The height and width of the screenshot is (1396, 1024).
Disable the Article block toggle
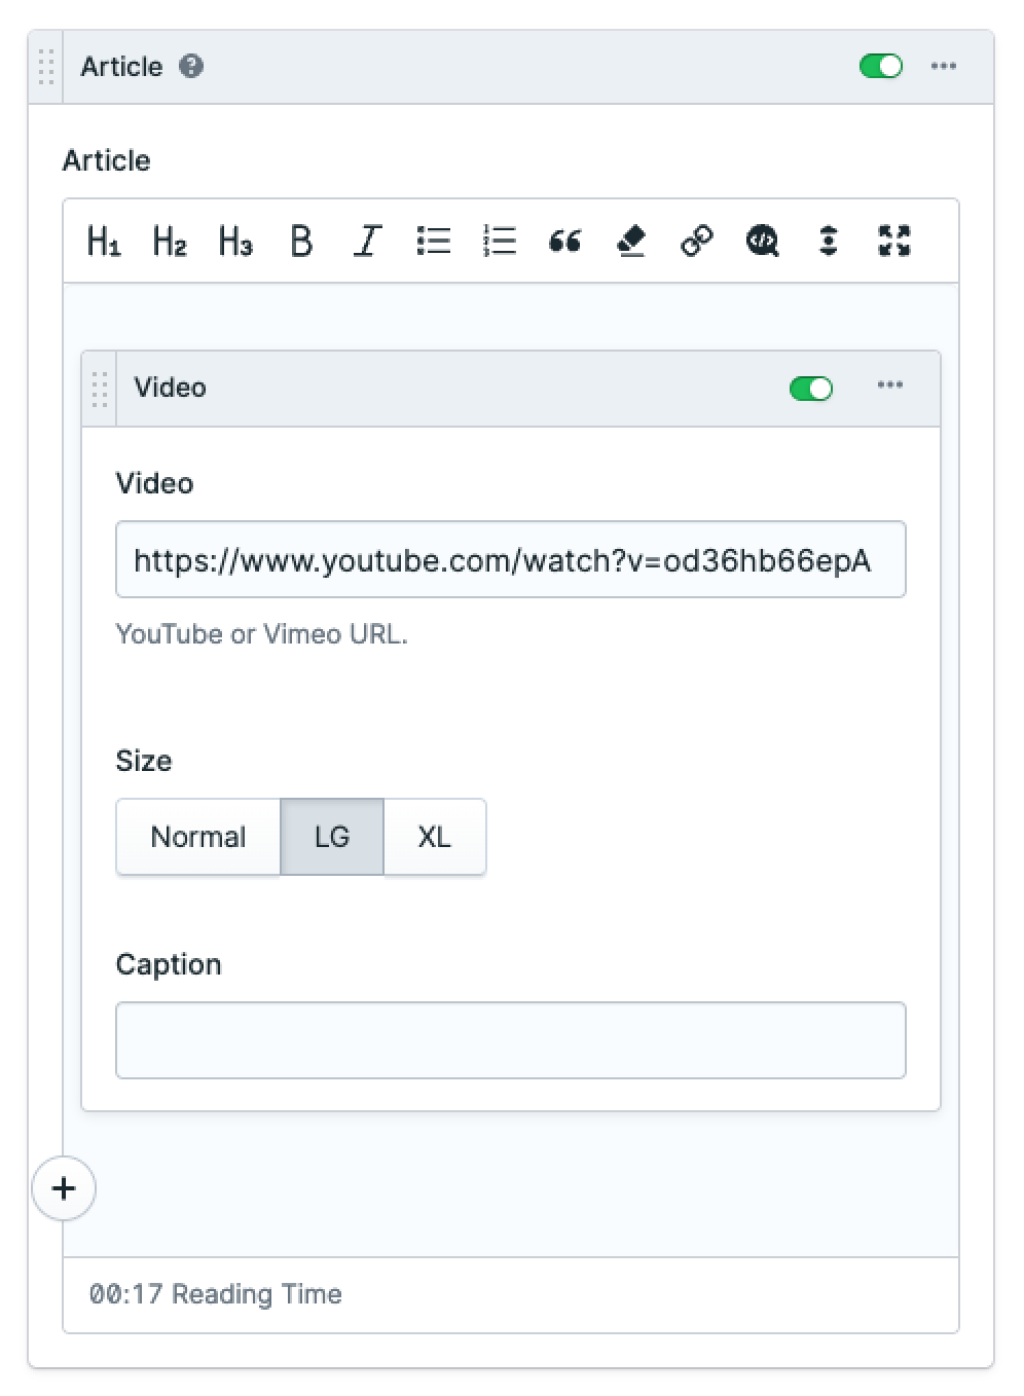tap(880, 66)
